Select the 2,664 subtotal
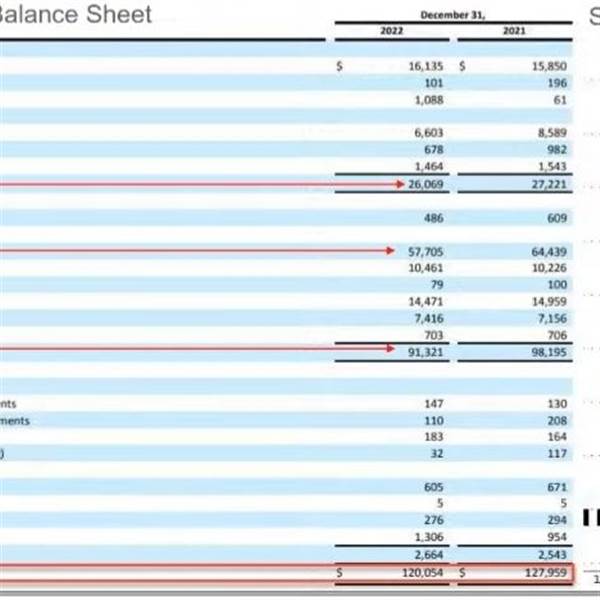Screen dimensions: 600x600 point(429,555)
